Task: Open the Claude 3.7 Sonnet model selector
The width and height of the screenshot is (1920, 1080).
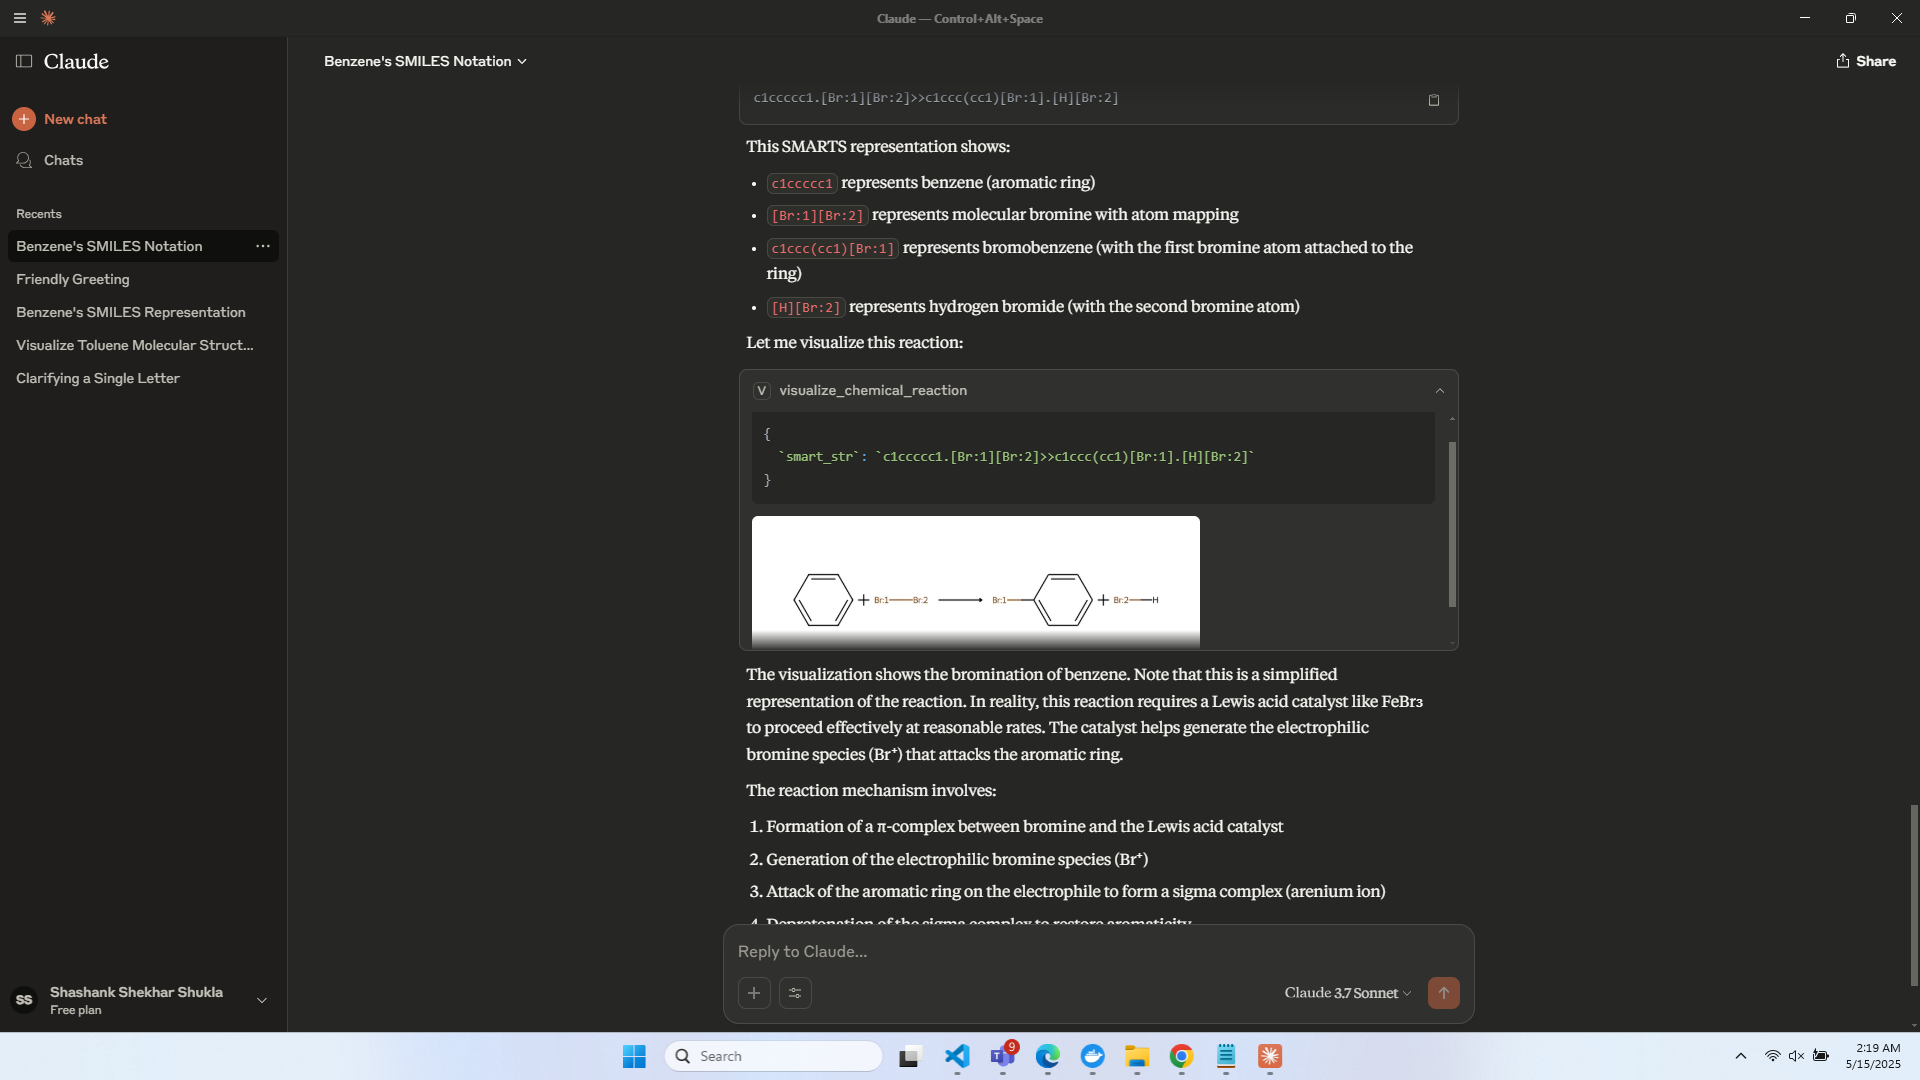Action: point(1347,993)
